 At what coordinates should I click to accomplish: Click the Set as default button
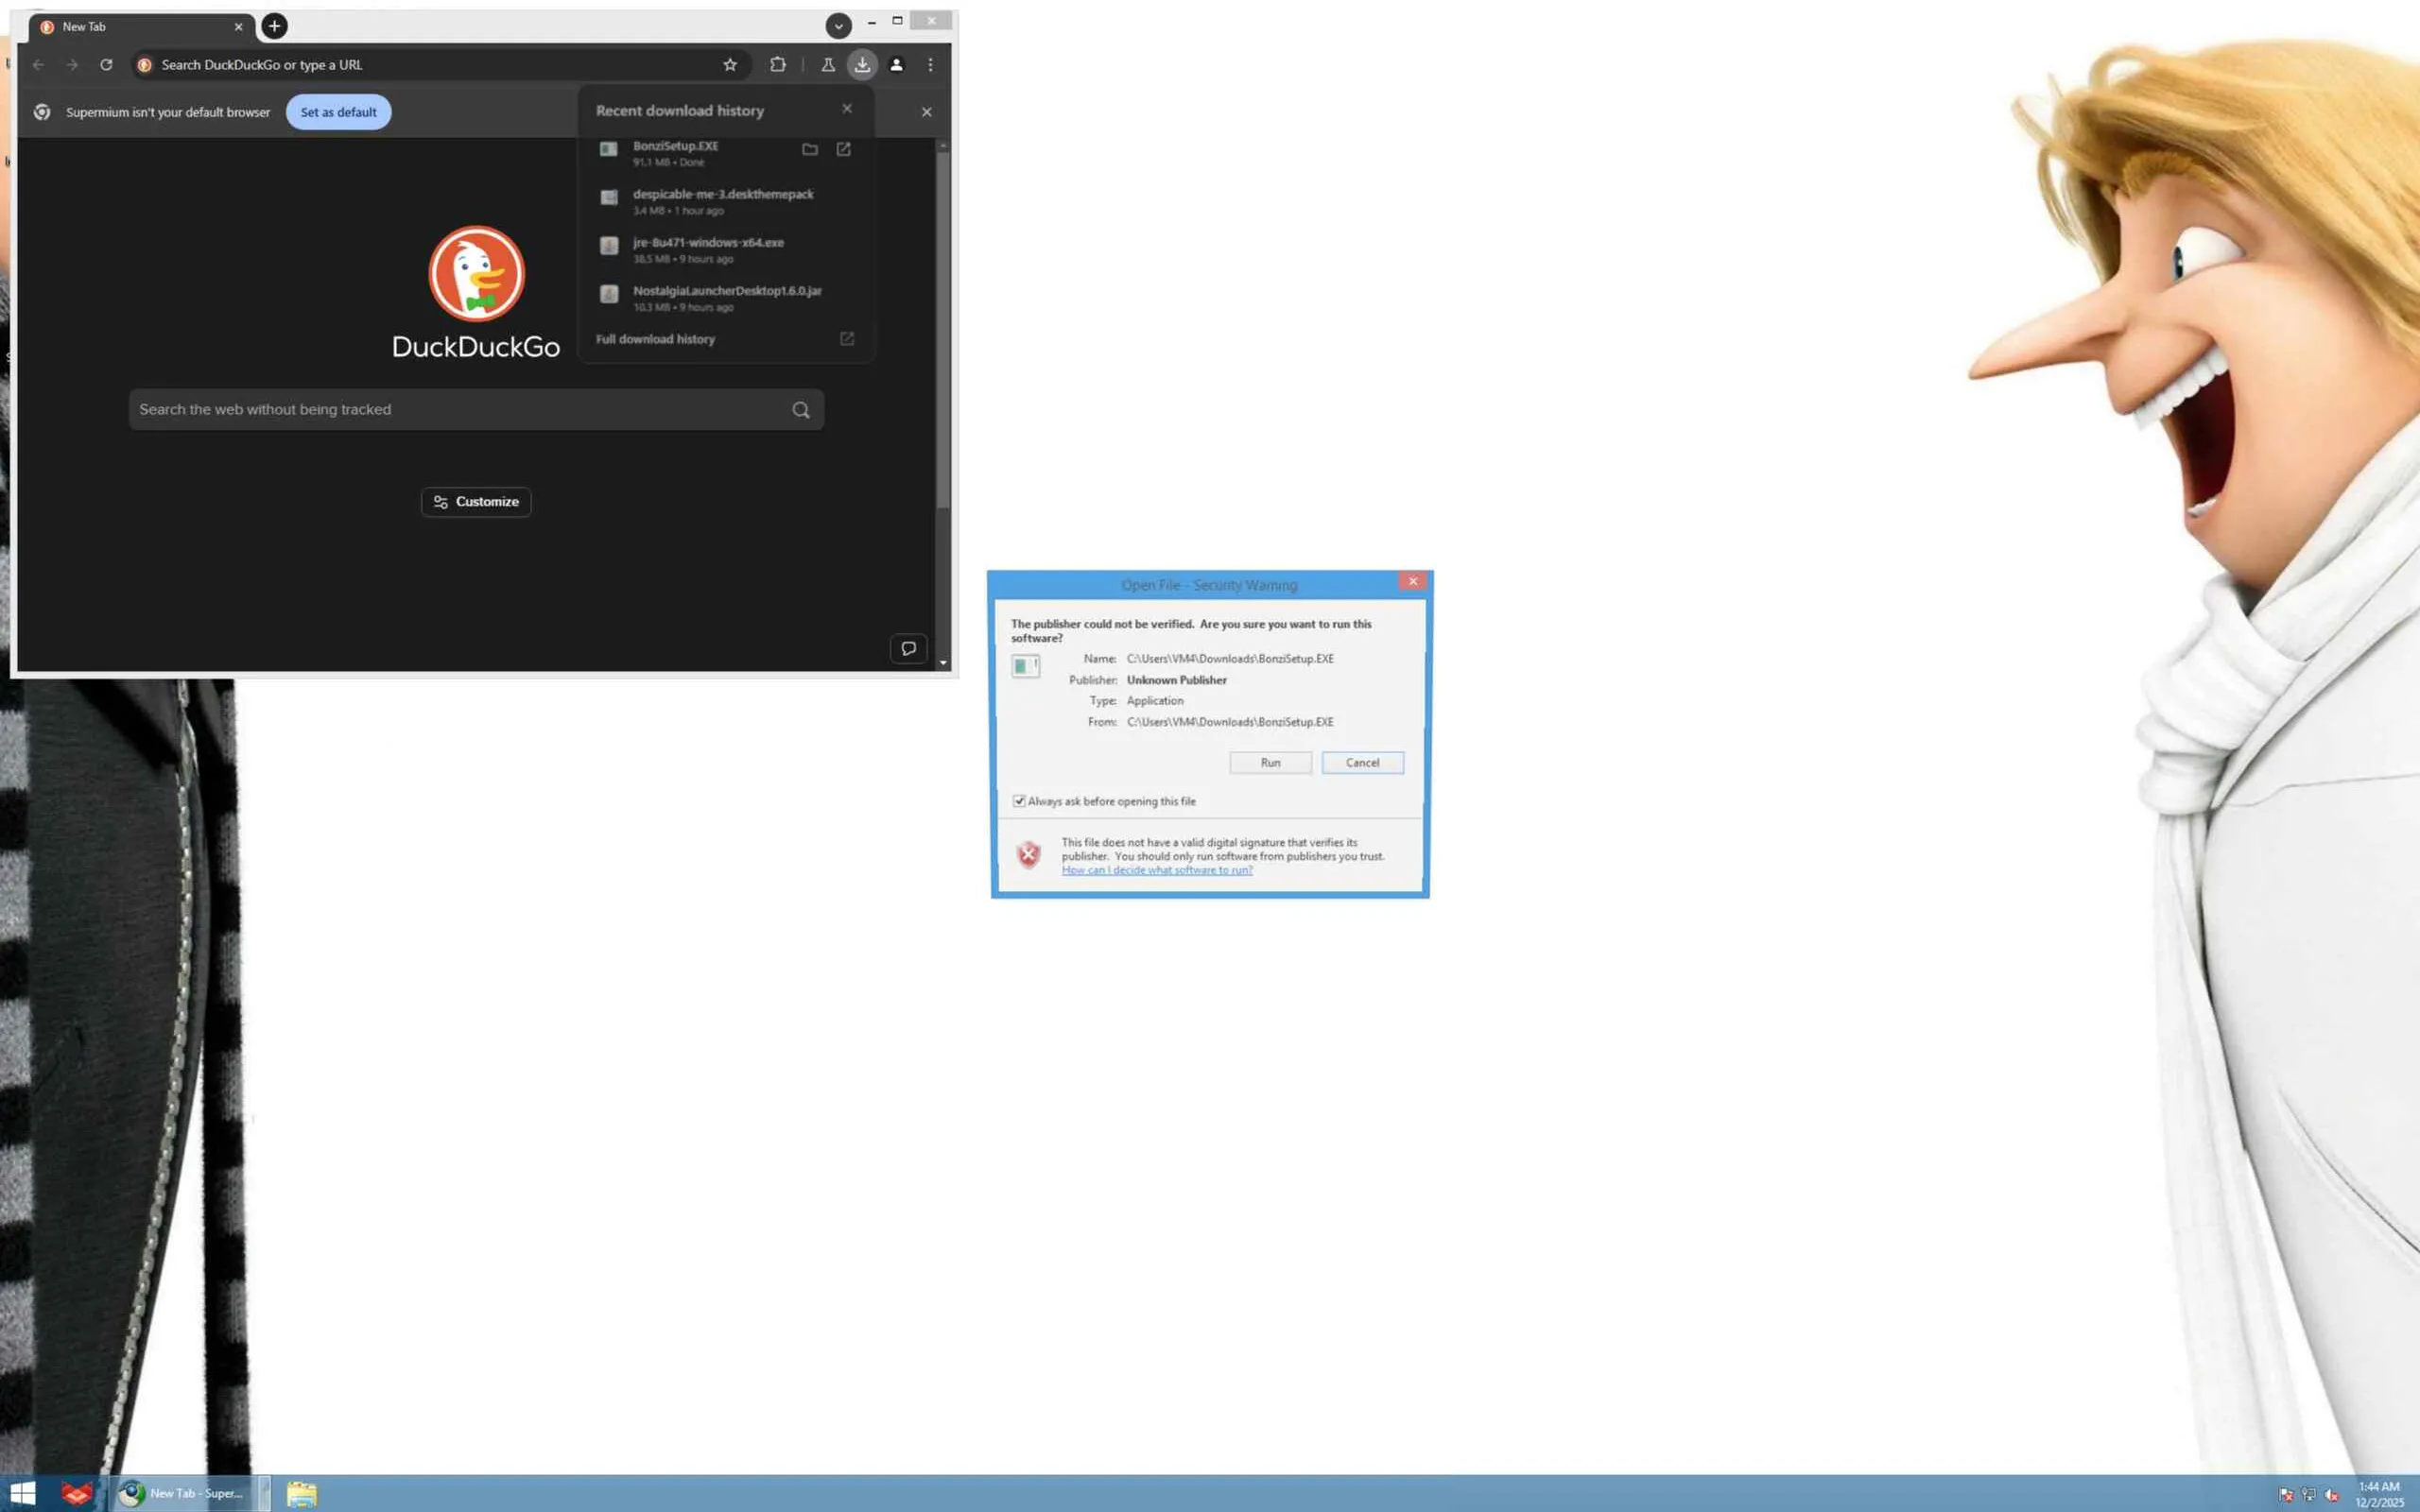point(338,112)
